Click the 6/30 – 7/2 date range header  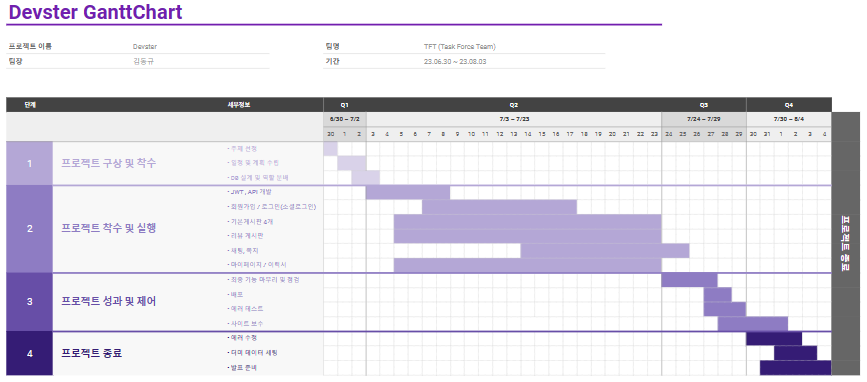344,119
